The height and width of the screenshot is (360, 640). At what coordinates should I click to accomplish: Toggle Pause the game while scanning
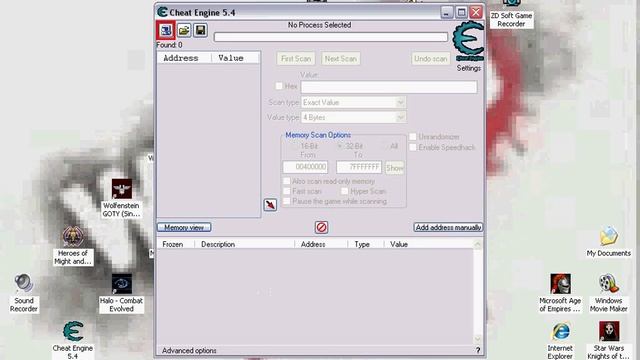pyautogui.click(x=287, y=201)
